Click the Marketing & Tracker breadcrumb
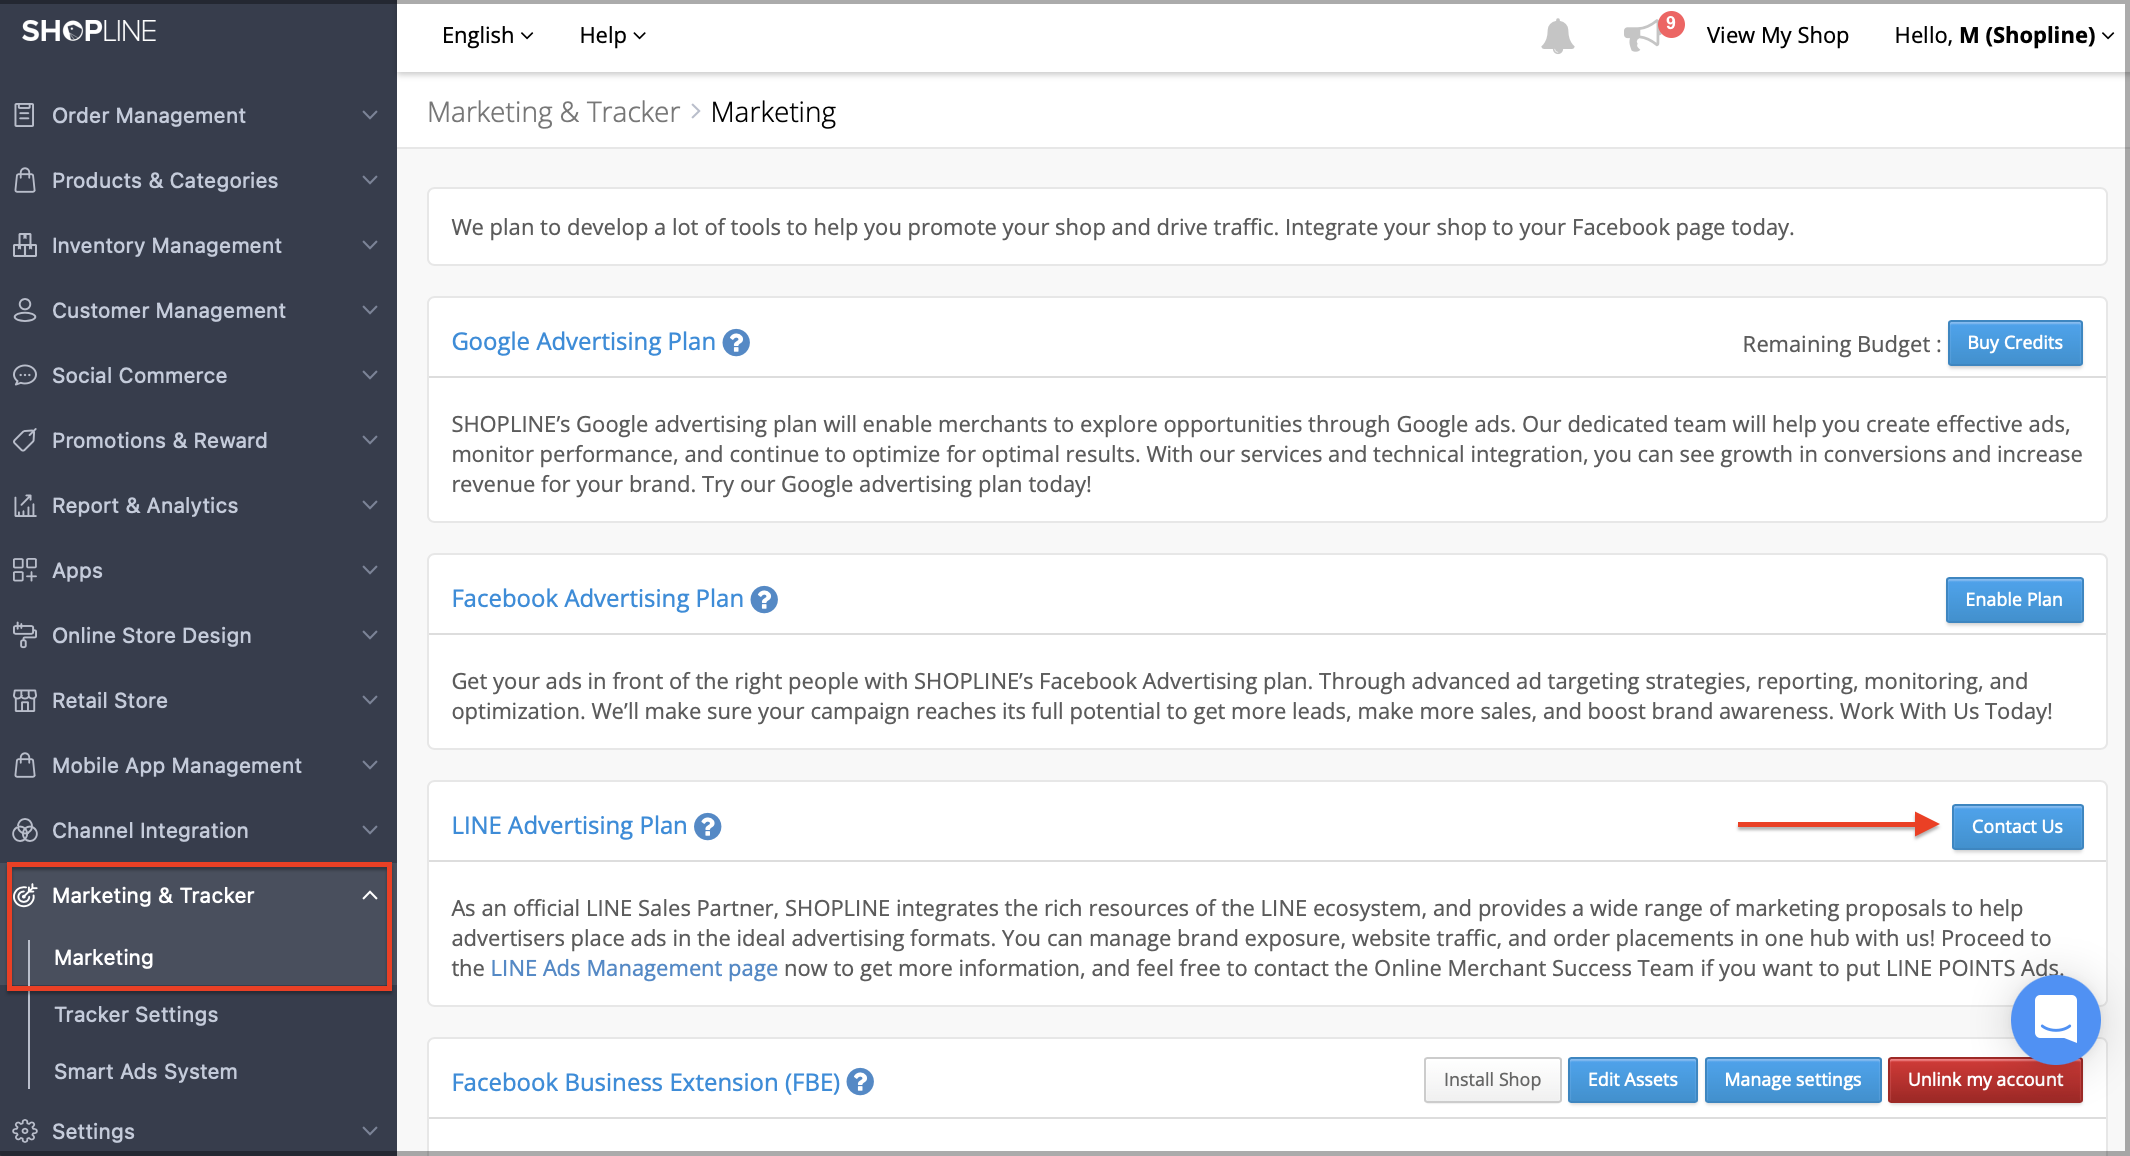This screenshot has width=2130, height=1156. 553,112
